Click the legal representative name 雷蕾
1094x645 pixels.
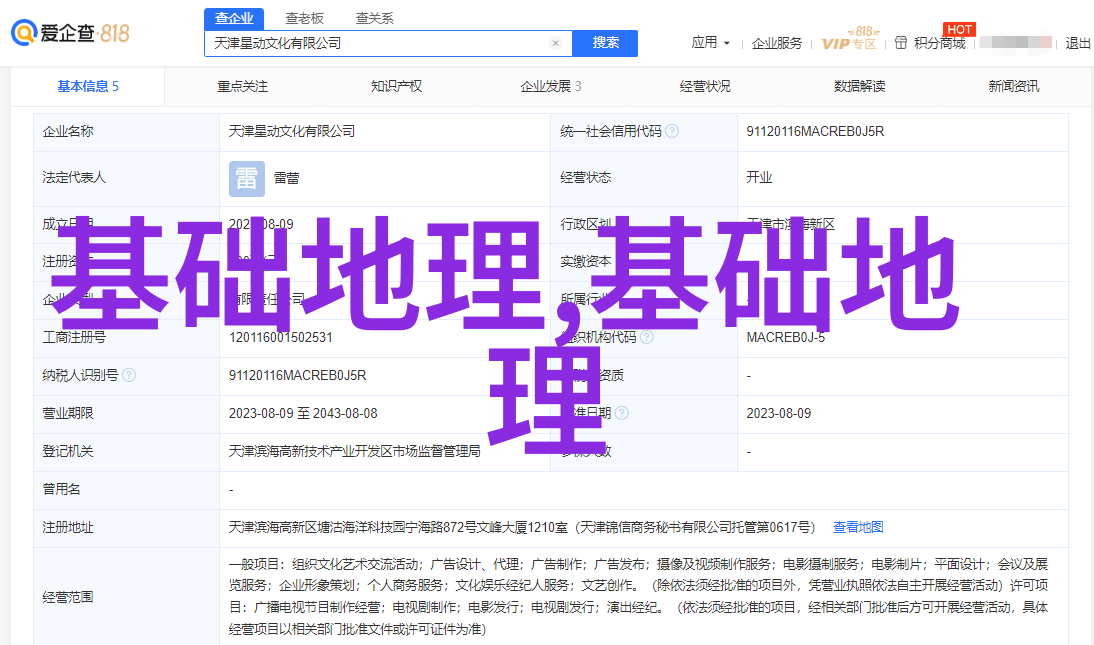(x=286, y=179)
